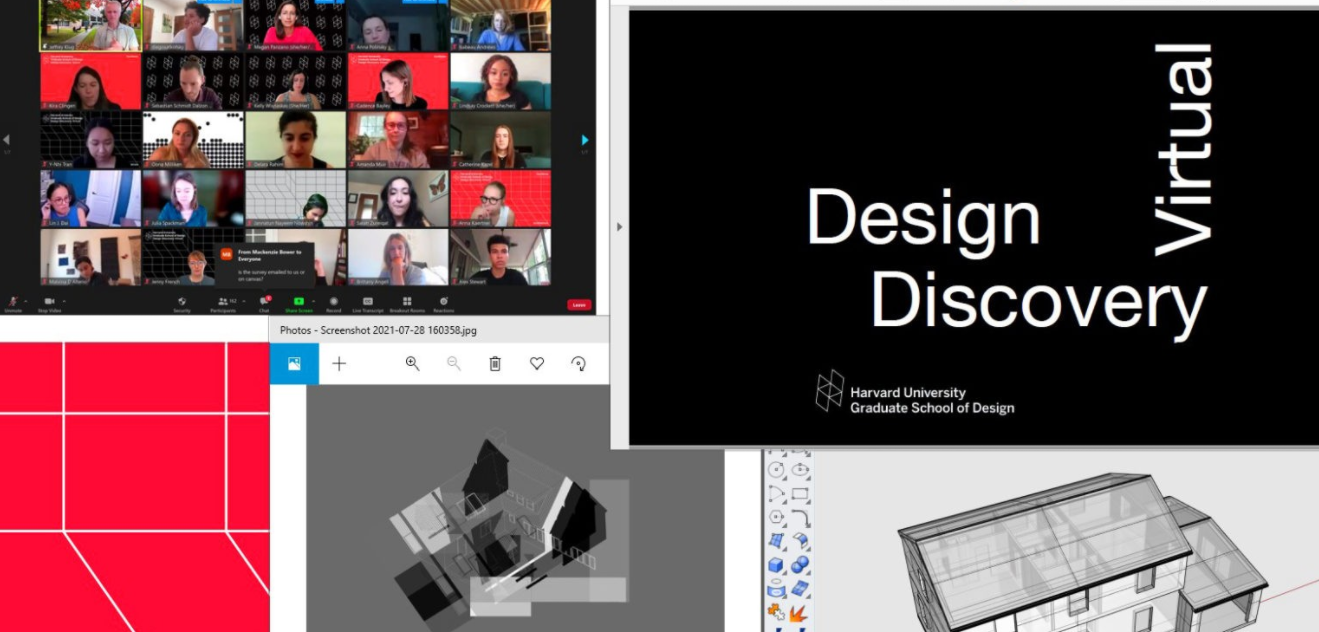Go to next page of video gallery
Viewport: 1319px width, 632px height.
pyautogui.click(x=586, y=140)
